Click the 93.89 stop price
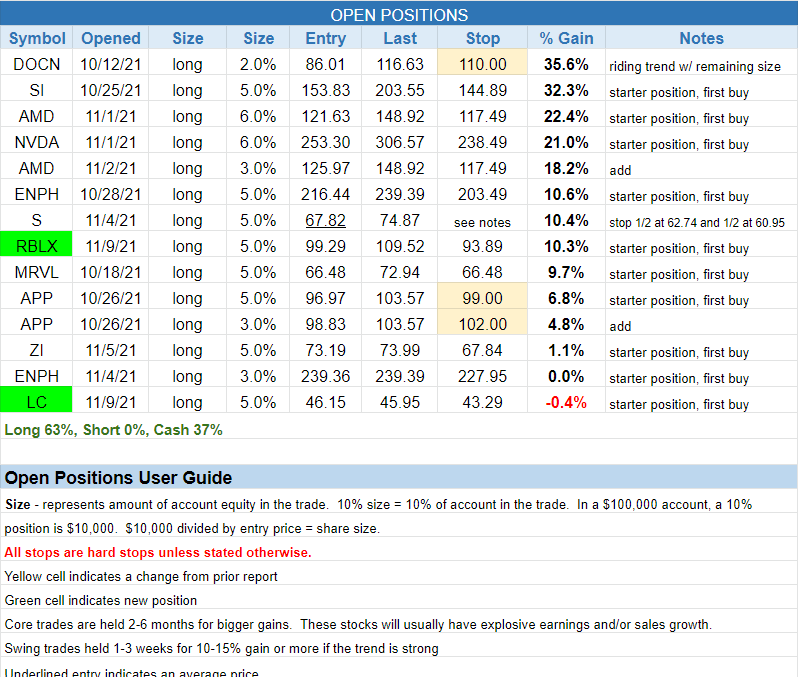Viewport: 798px width, 677px height. [x=482, y=246]
